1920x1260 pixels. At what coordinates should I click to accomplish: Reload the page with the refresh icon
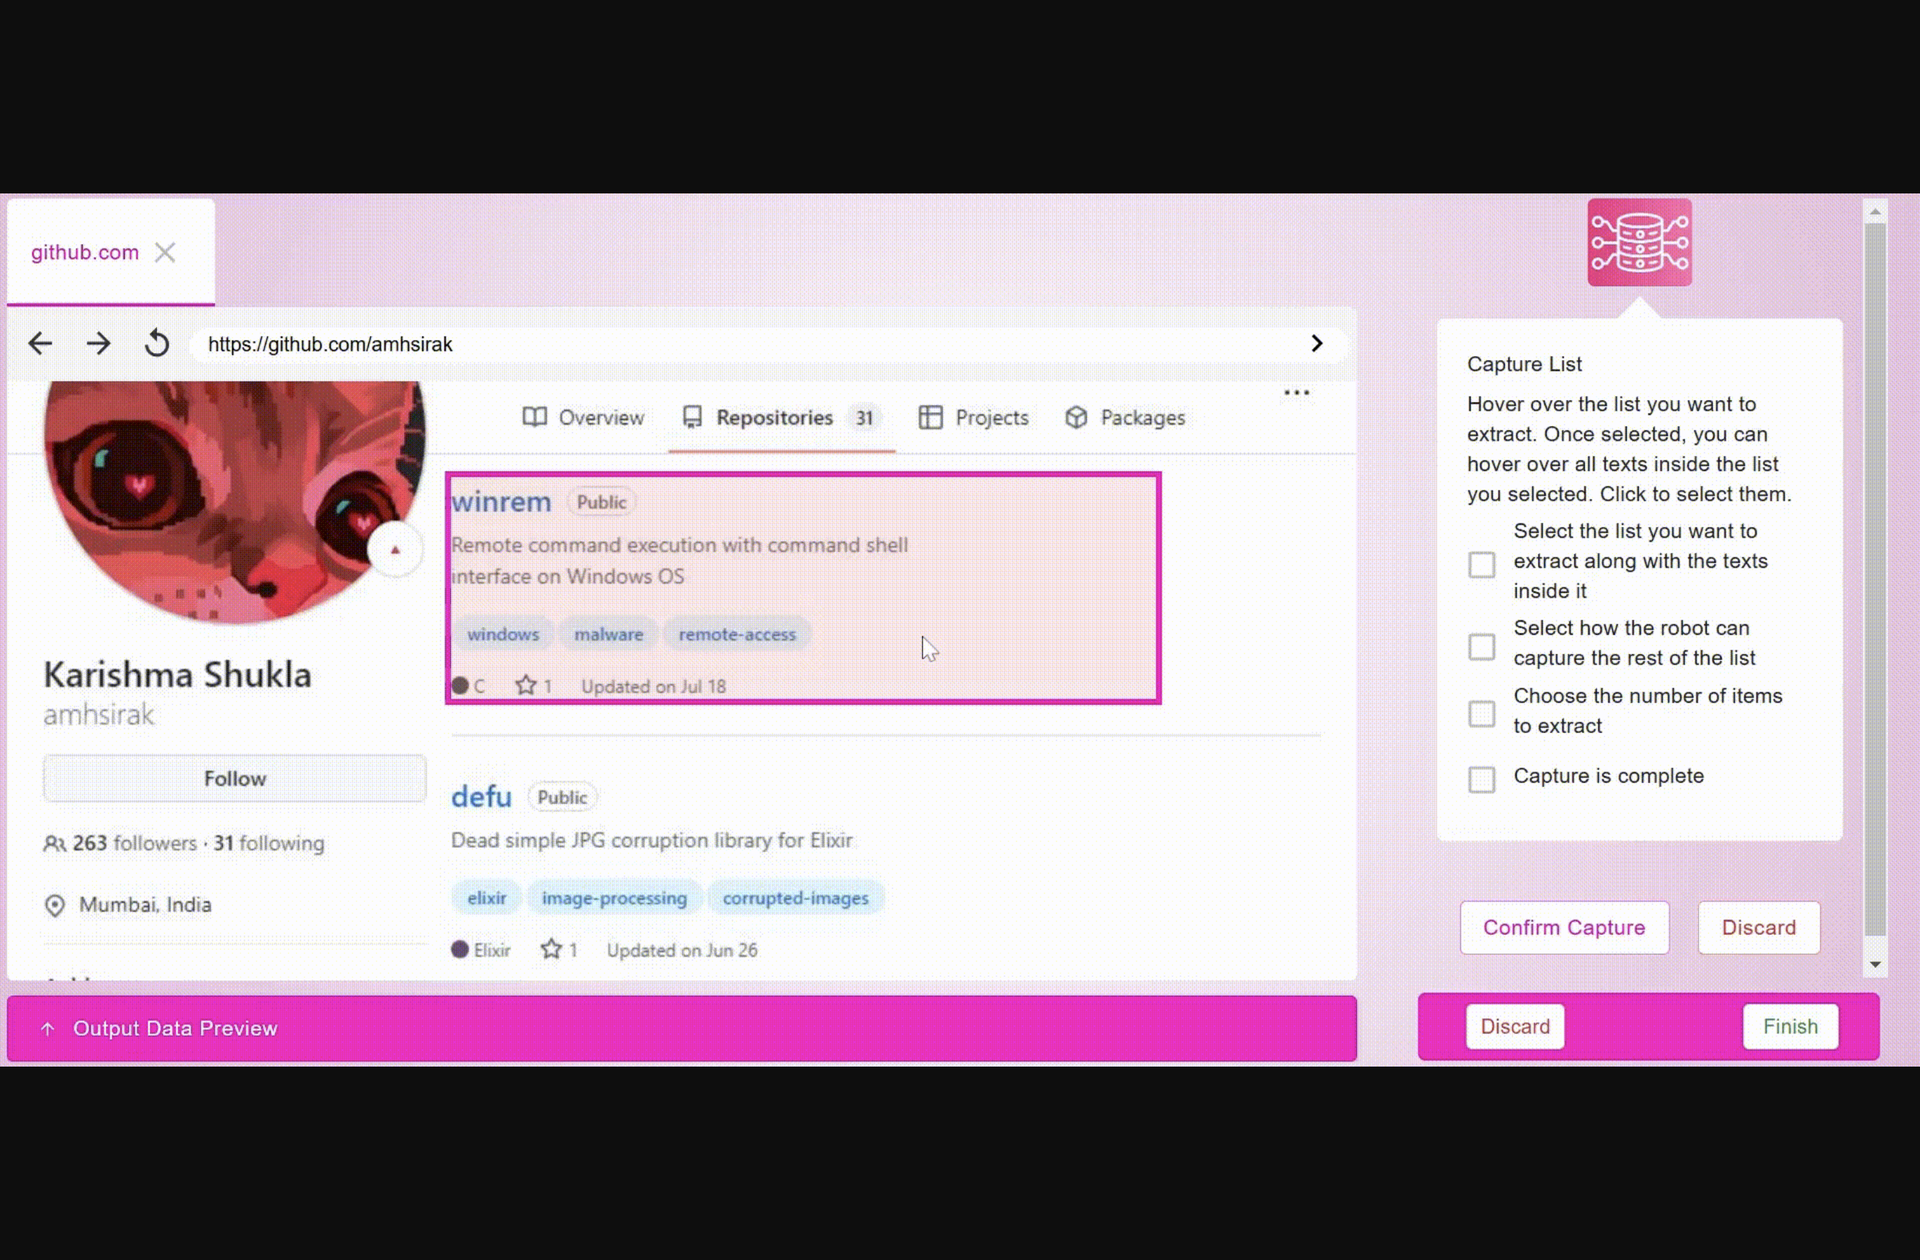click(x=157, y=344)
